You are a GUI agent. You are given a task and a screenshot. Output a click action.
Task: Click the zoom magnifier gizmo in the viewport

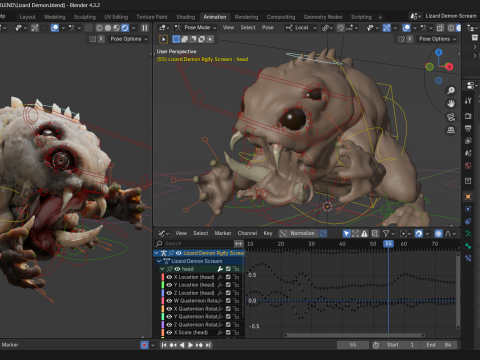451,90
